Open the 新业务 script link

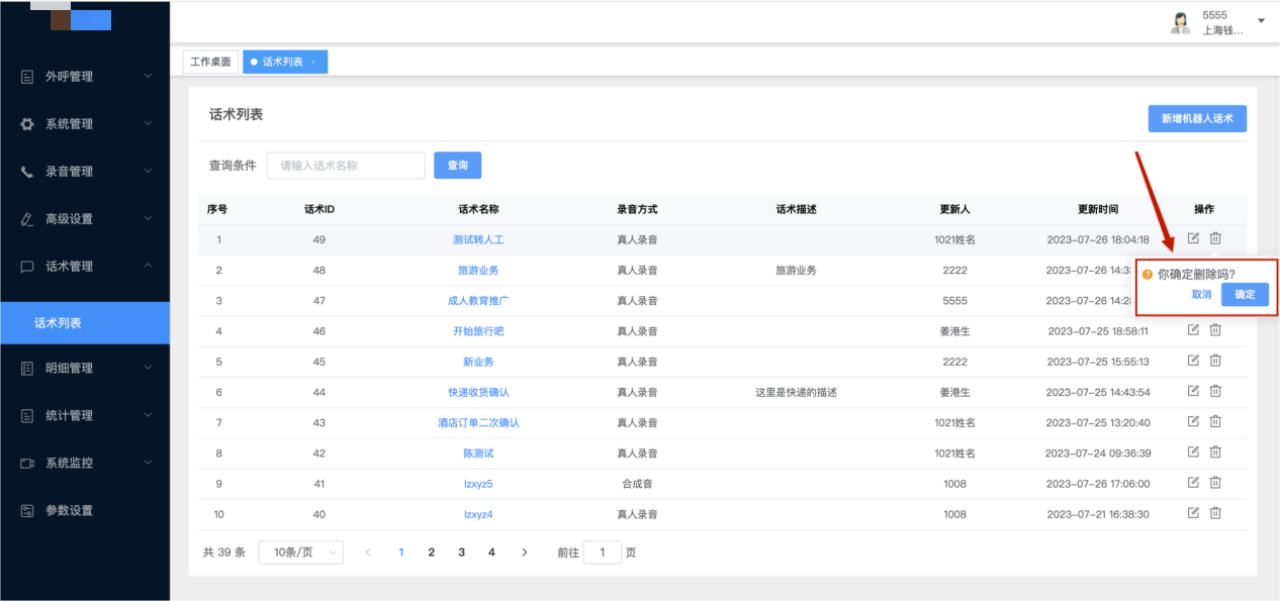click(x=478, y=361)
